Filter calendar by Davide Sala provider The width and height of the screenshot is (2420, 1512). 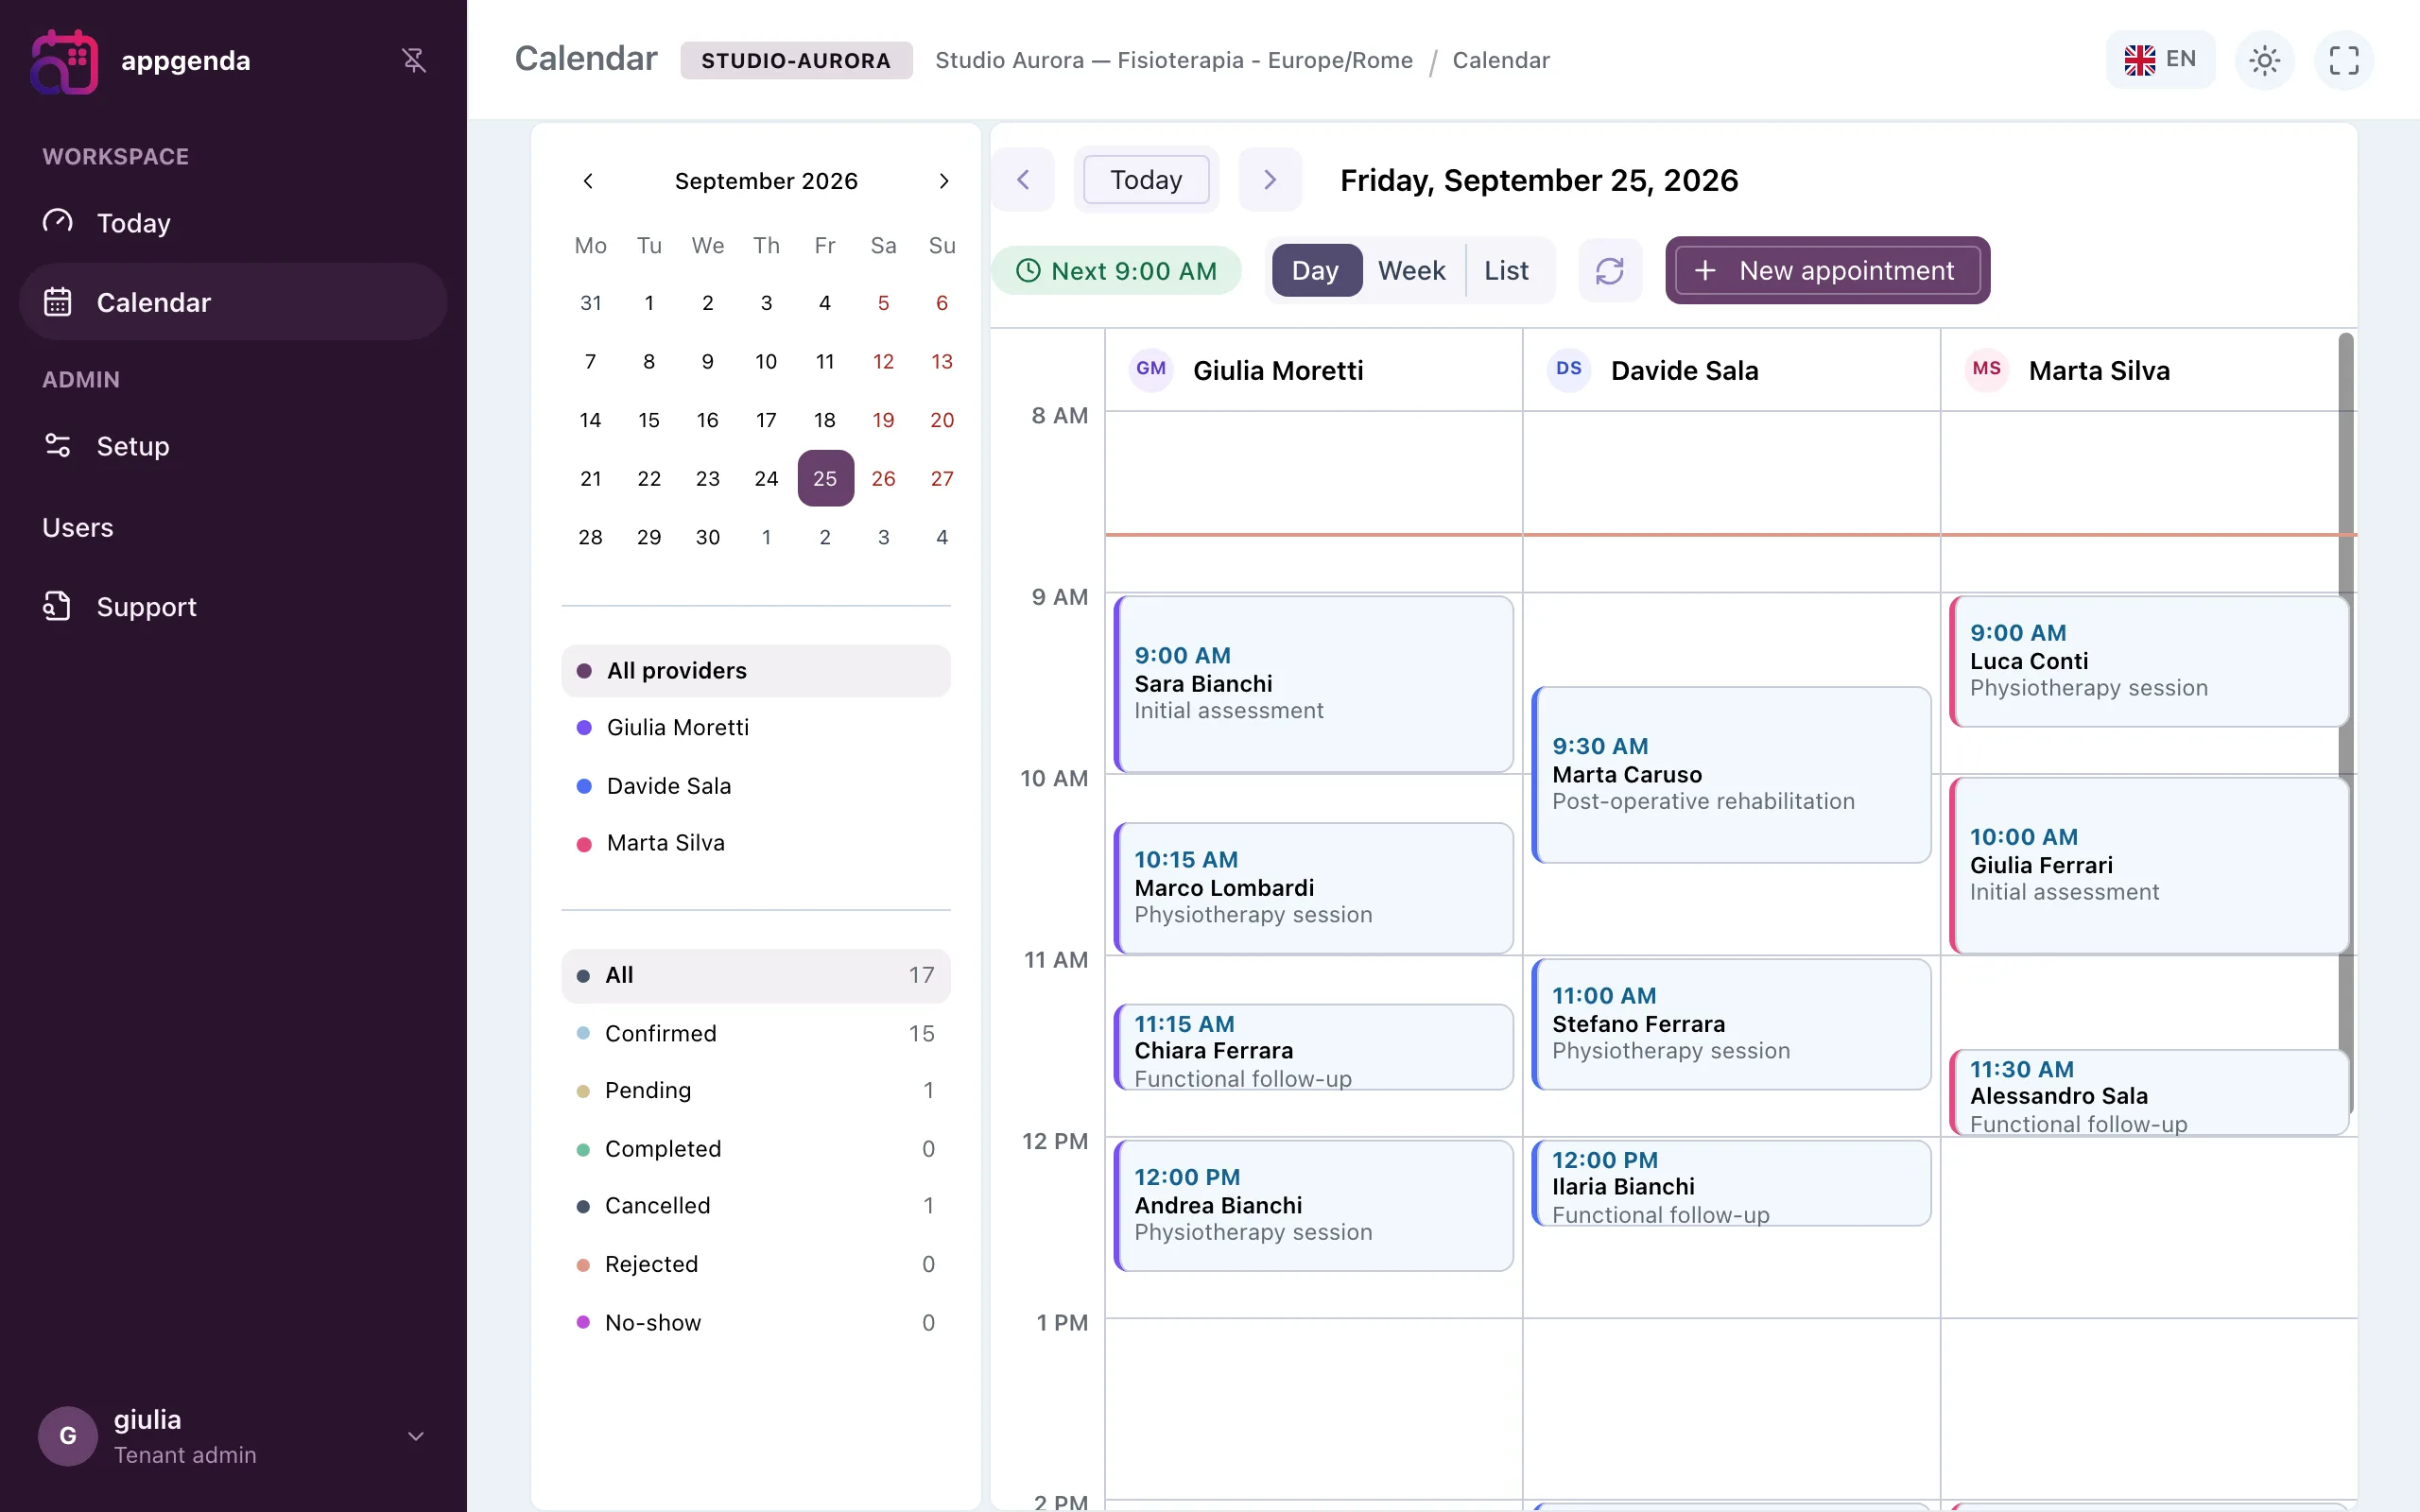(x=756, y=786)
